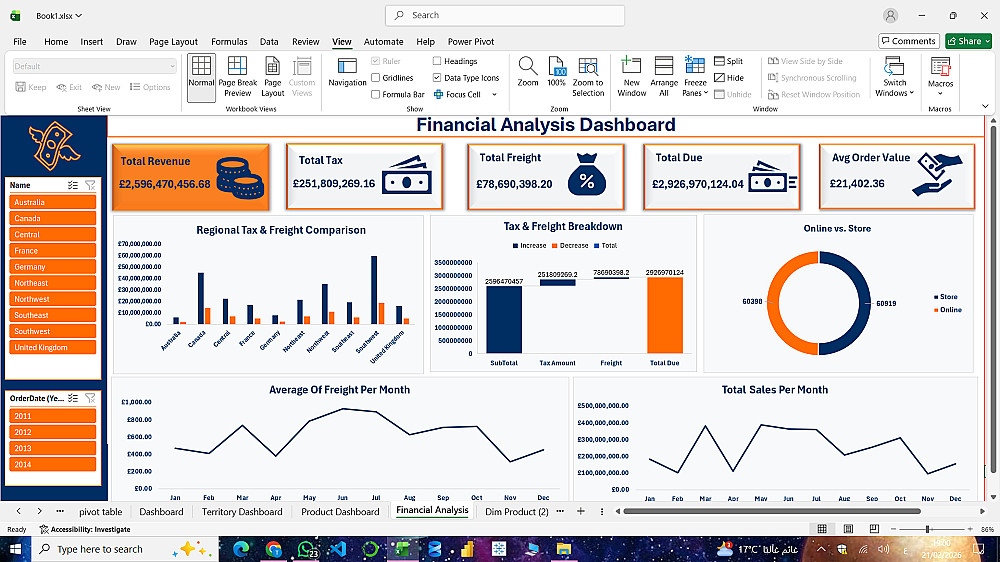
Task: Disable Data Type Icons checkbox
Action: point(437,78)
